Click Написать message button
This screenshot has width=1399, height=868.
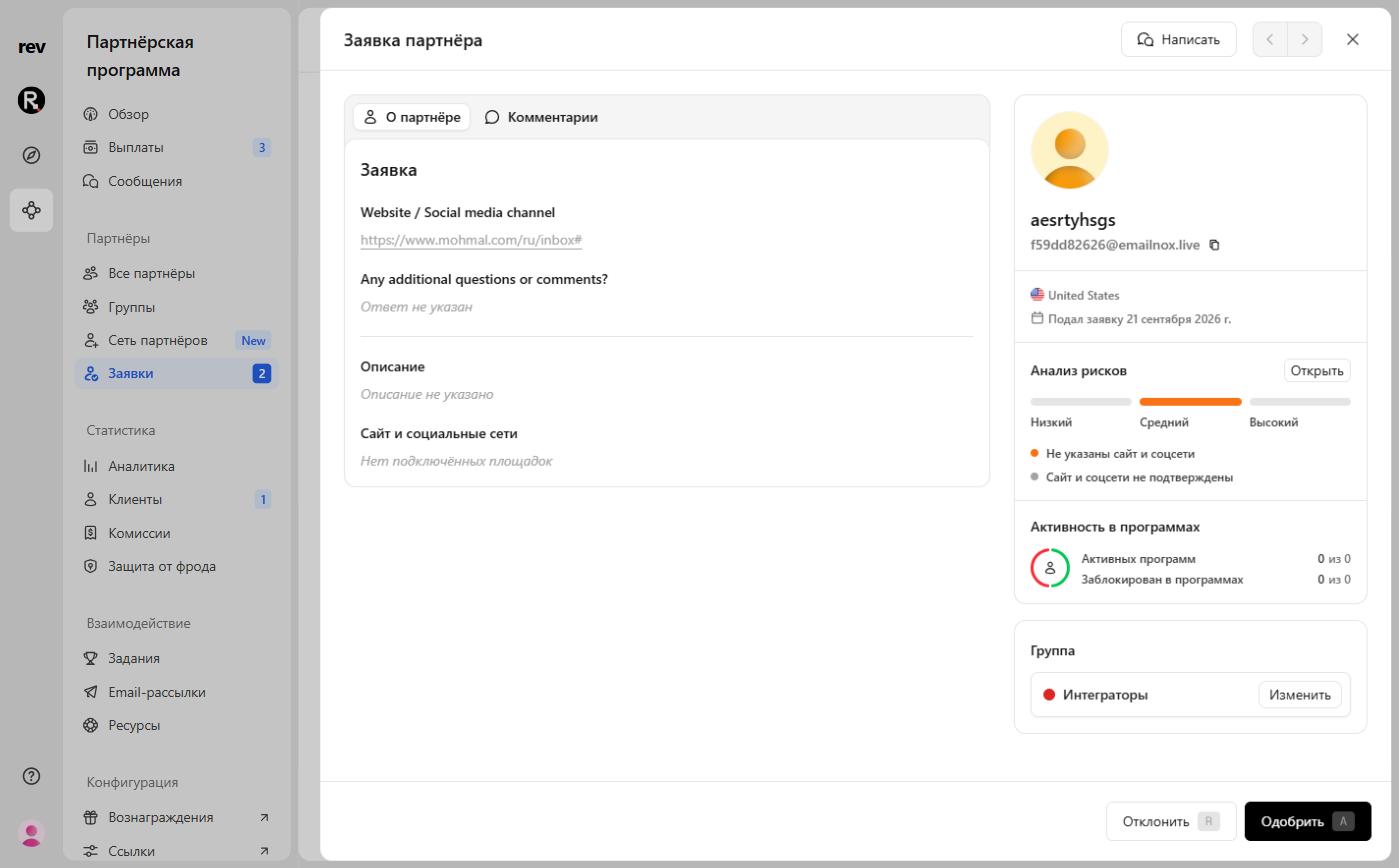tap(1179, 39)
